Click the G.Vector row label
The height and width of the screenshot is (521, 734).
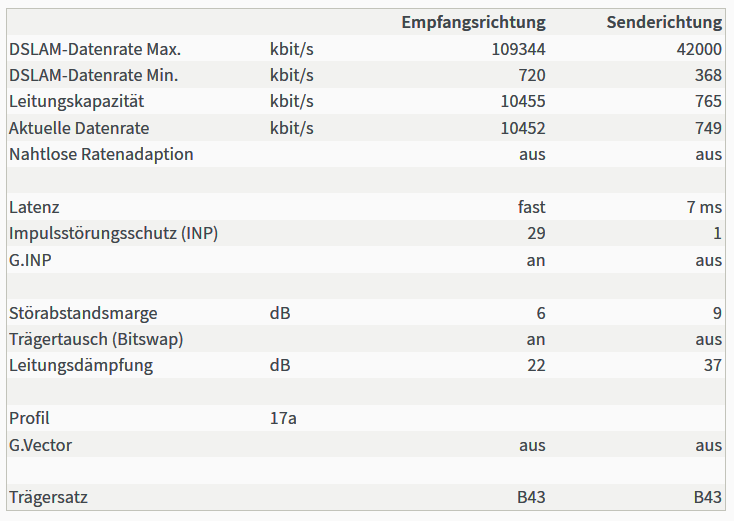[x=41, y=445]
